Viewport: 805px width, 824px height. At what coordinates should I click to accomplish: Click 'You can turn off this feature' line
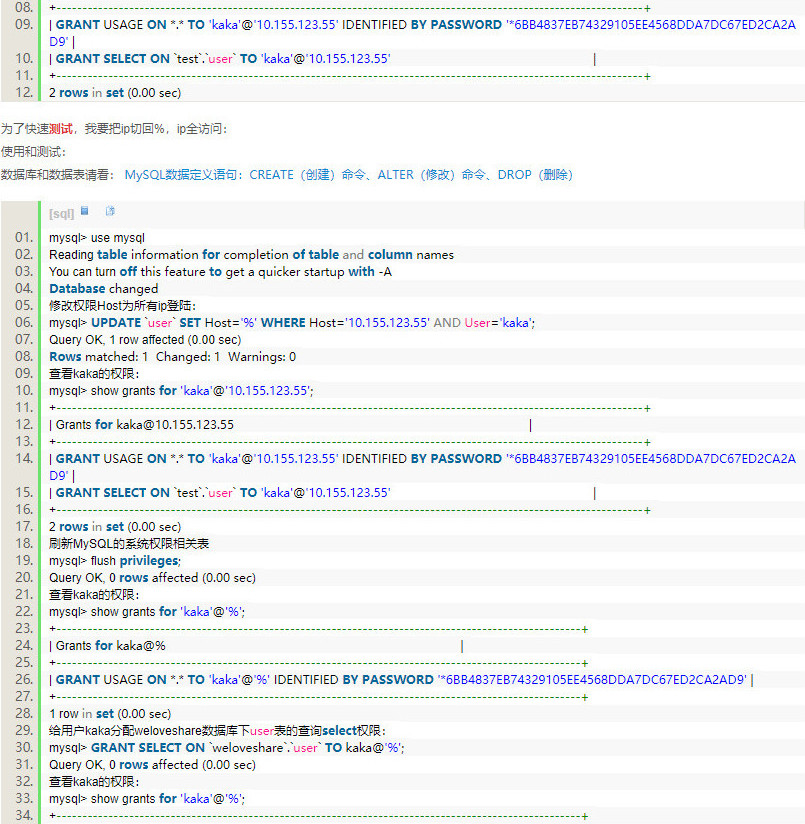point(220,272)
